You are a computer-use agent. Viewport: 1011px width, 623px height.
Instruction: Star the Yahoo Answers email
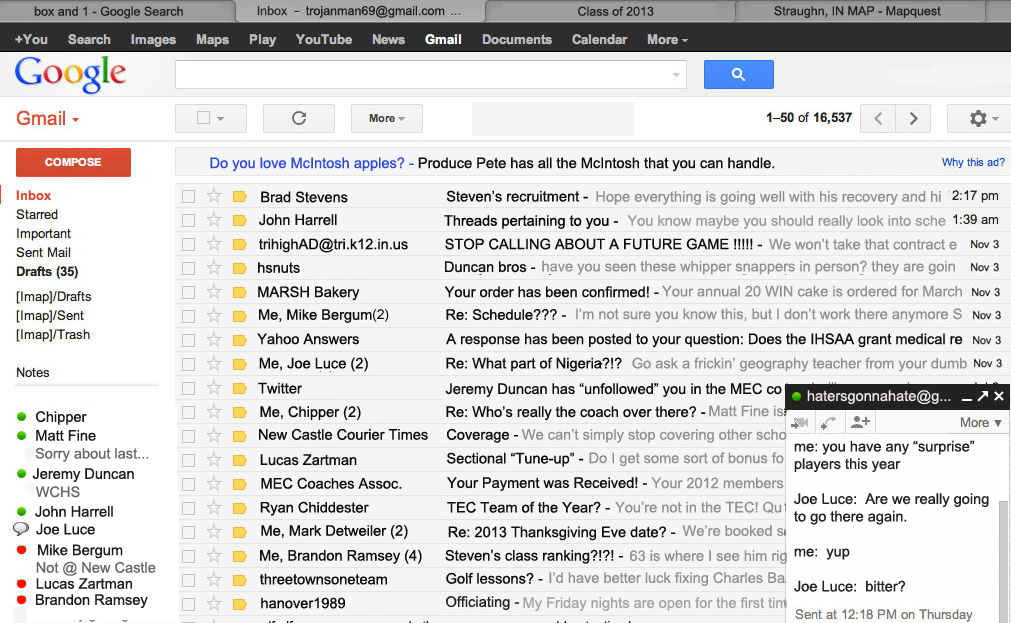(x=214, y=339)
